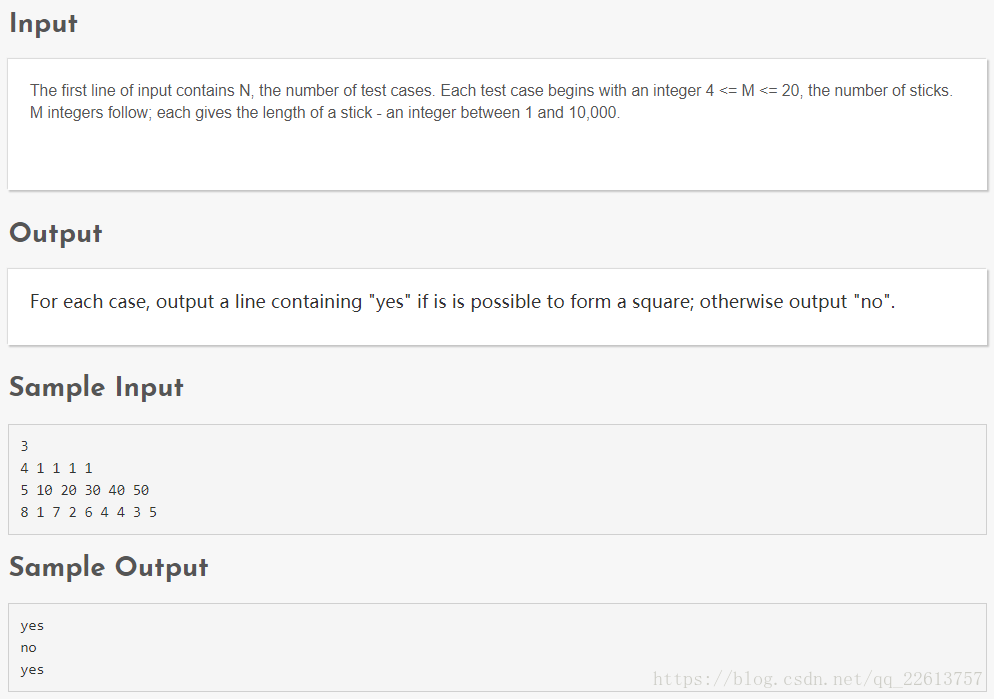Click sample input line '8 1 7 2 6 4 4 3 5'

click(88, 512)
